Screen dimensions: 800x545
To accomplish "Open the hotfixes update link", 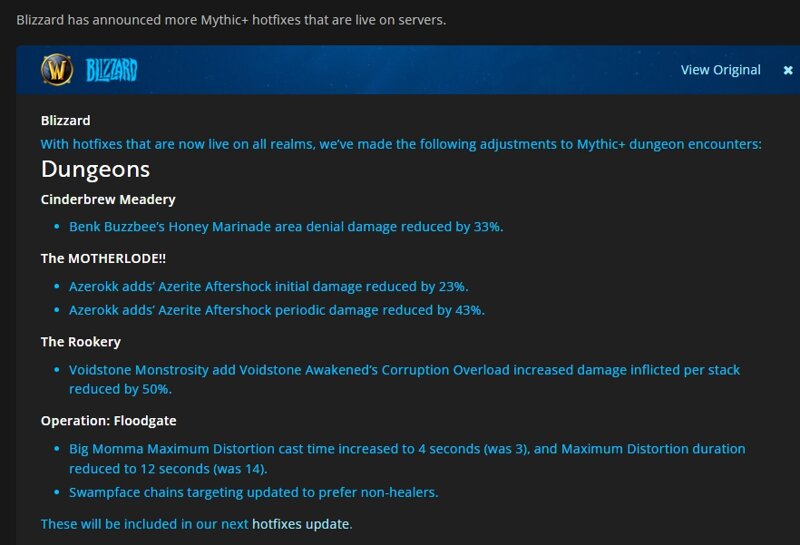I will pyautogui.click(x=301, y=524).
